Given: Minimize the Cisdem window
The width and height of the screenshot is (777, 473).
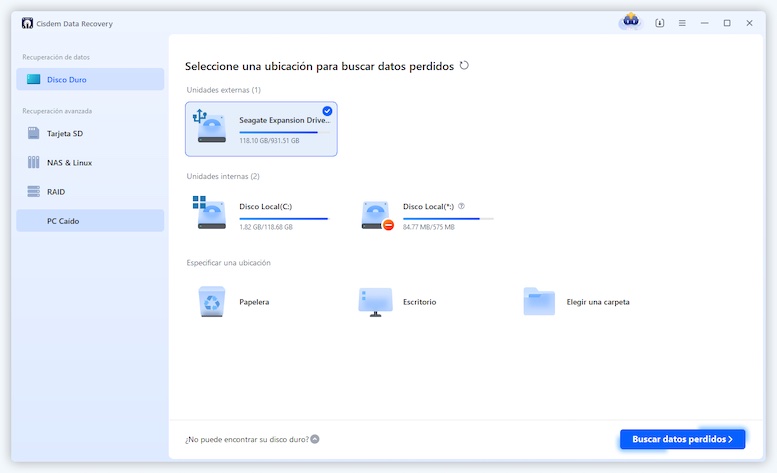Looking at the screenshot, I should (x=704, y=23).
